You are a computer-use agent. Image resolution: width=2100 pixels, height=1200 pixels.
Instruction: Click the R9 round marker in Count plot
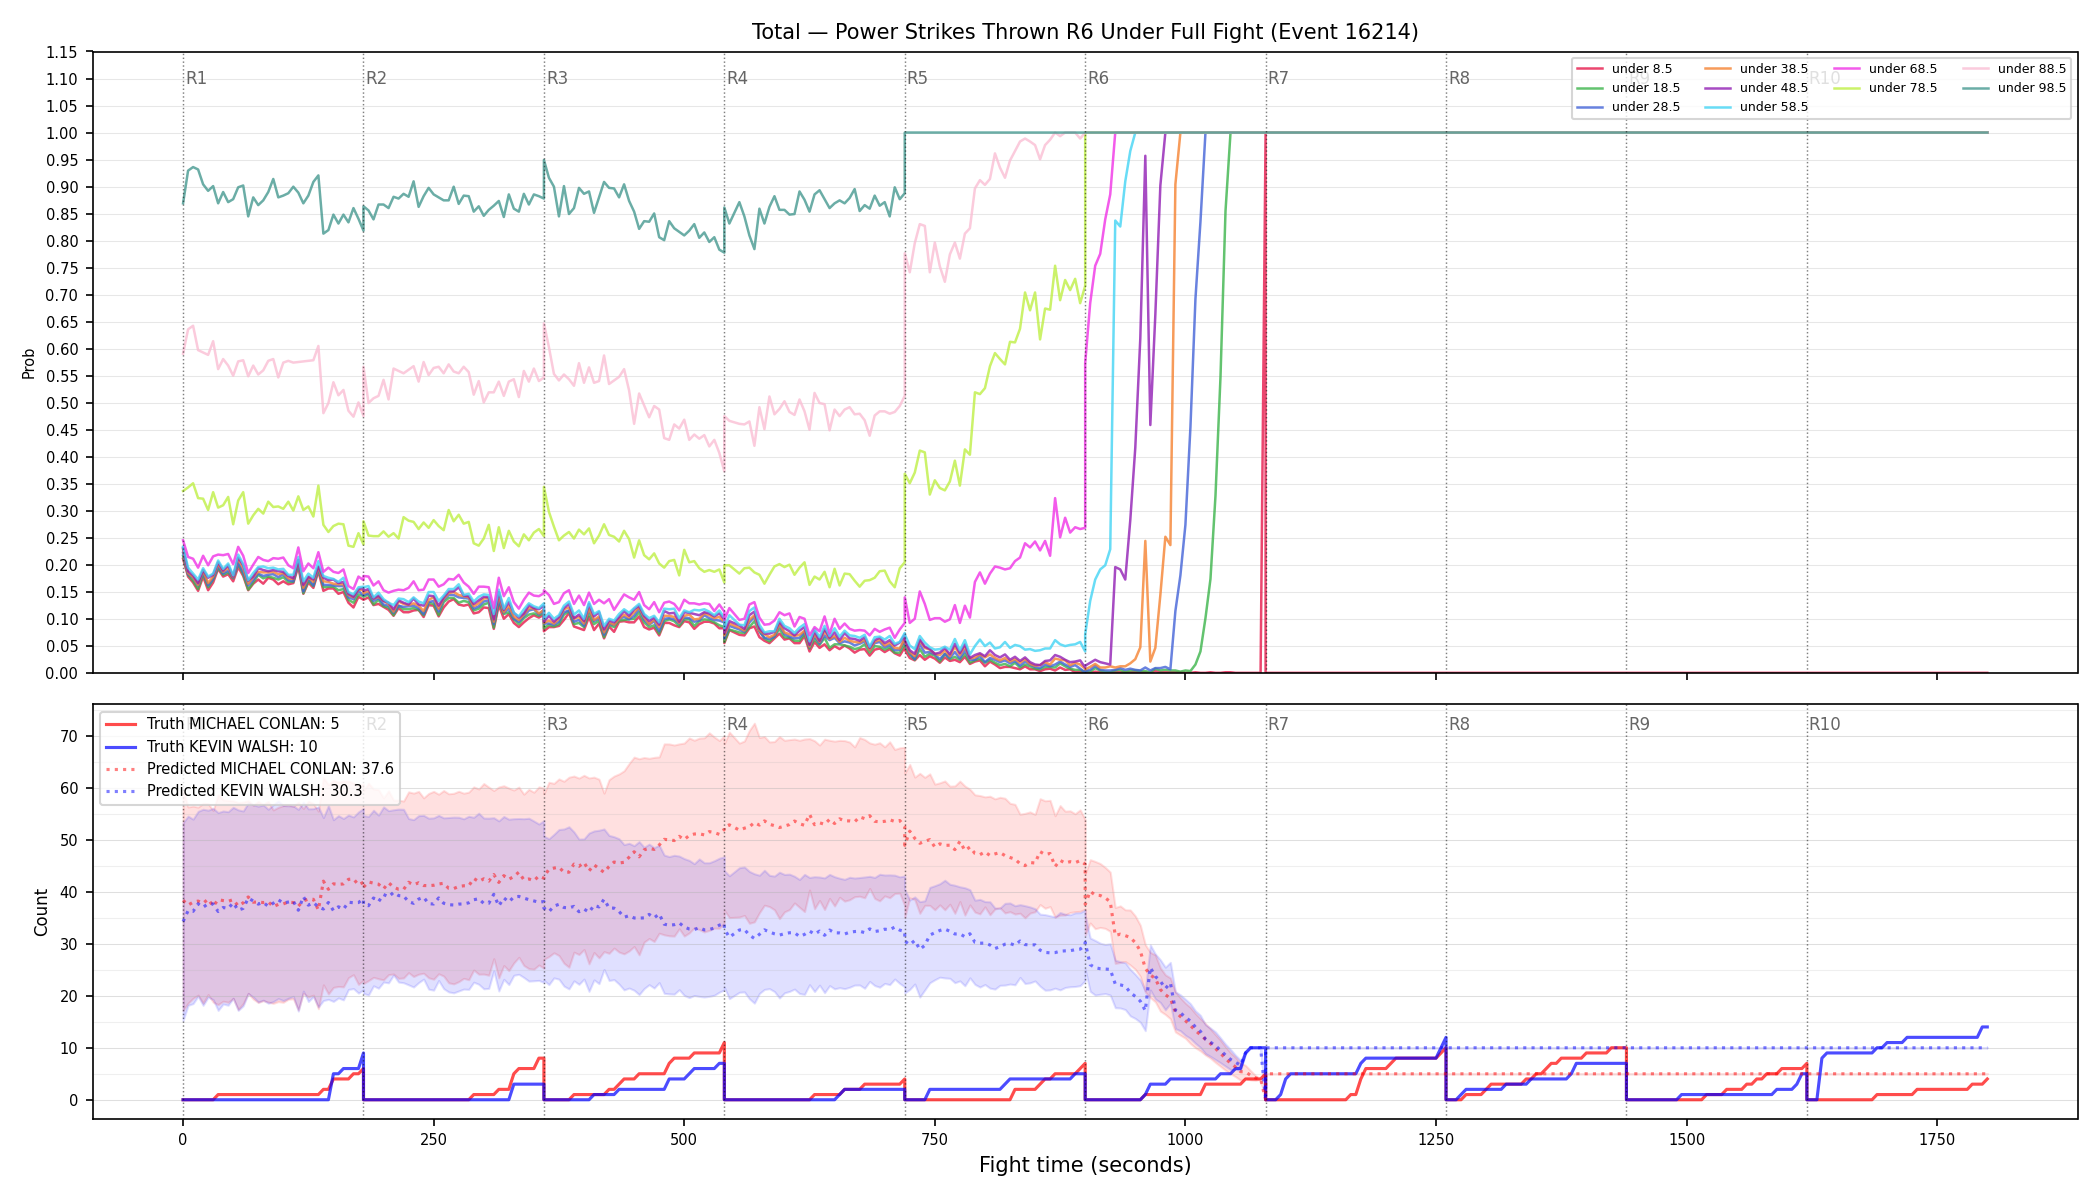tap(1639, 724)
